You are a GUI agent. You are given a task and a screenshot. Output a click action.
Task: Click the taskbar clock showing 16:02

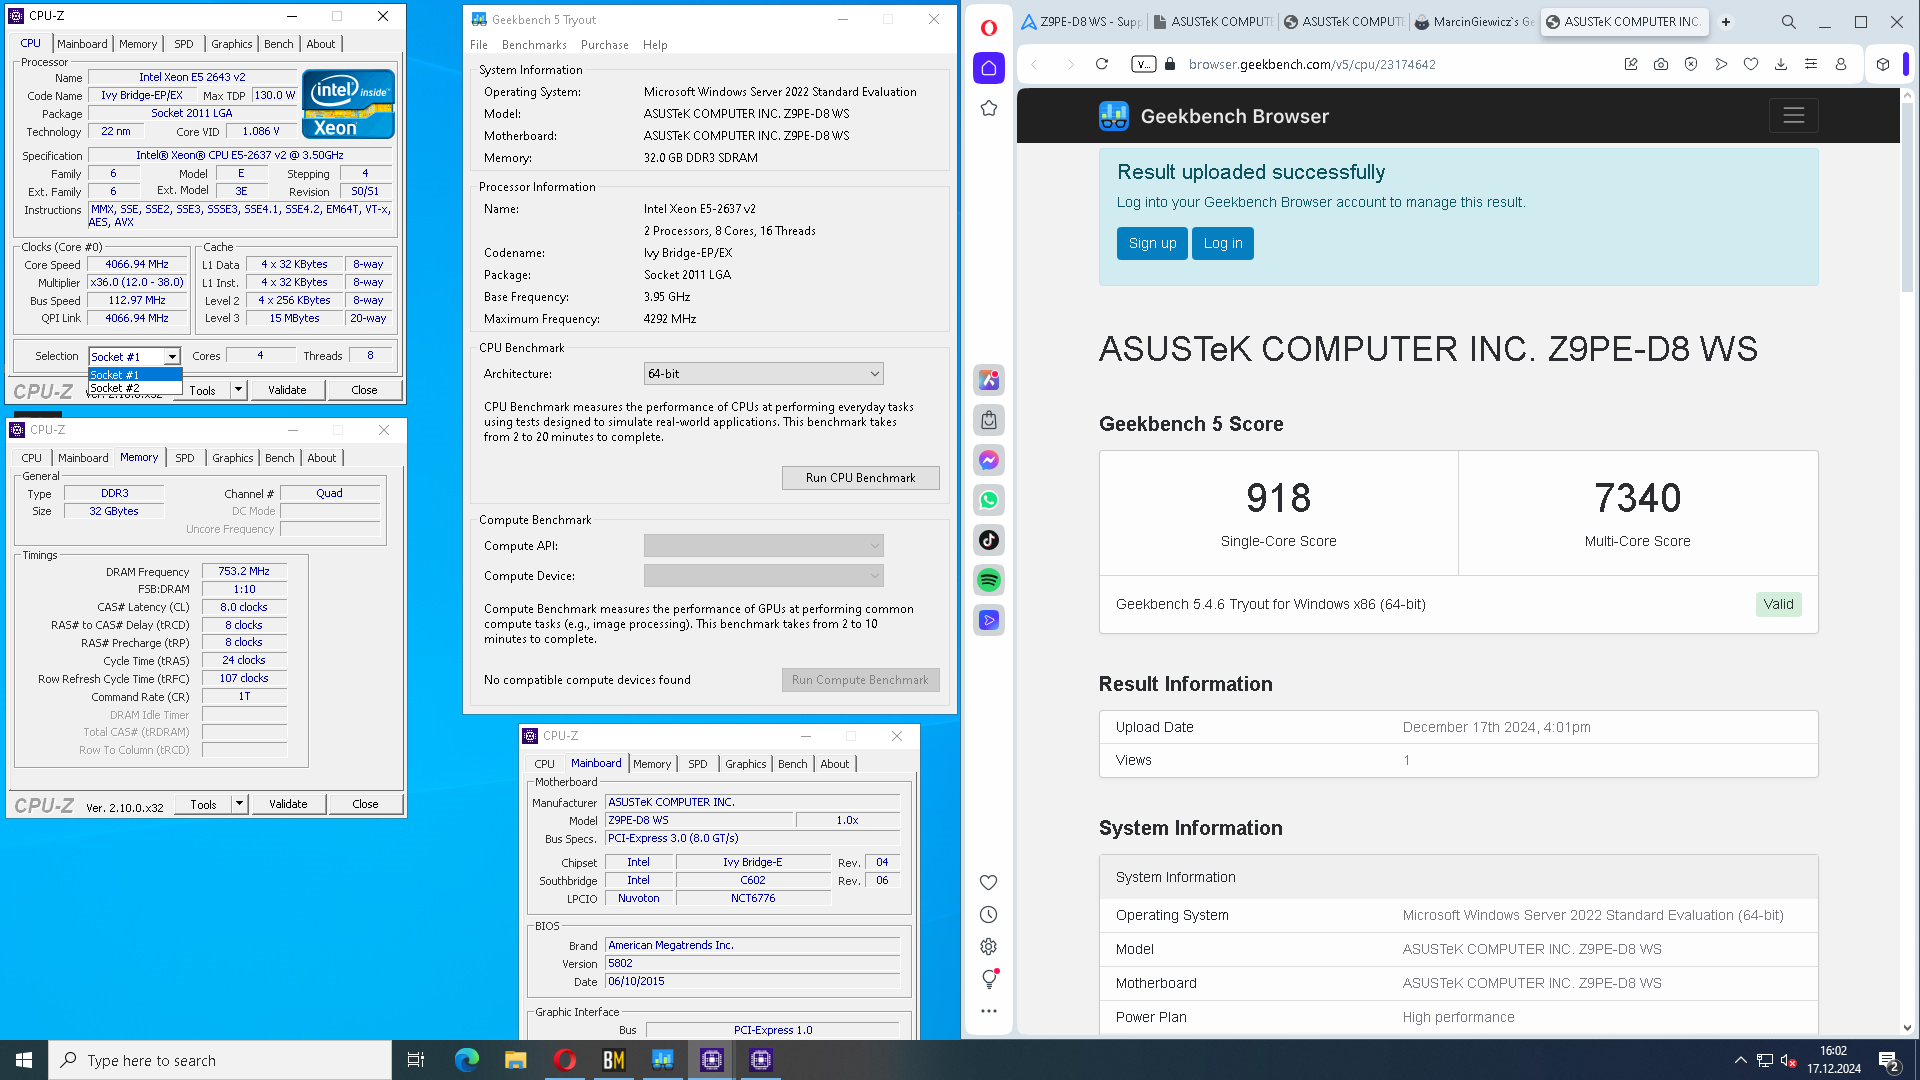click(1833, 1060)
